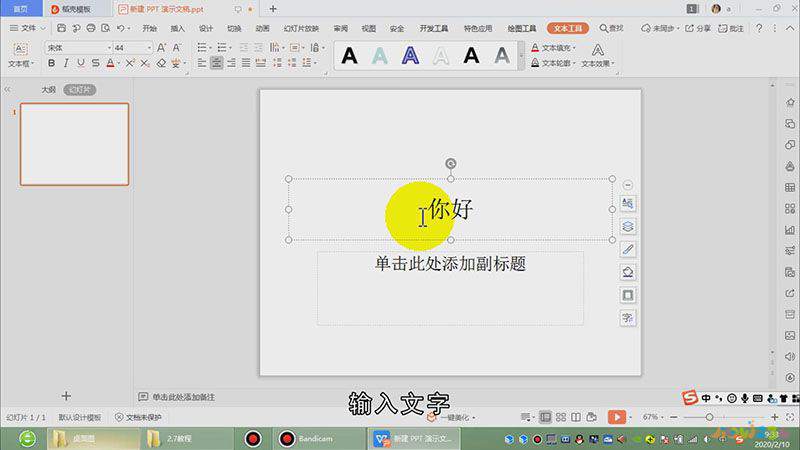Open the font color A dropdown
The image size is (800, 450).
tap(118, 64)
